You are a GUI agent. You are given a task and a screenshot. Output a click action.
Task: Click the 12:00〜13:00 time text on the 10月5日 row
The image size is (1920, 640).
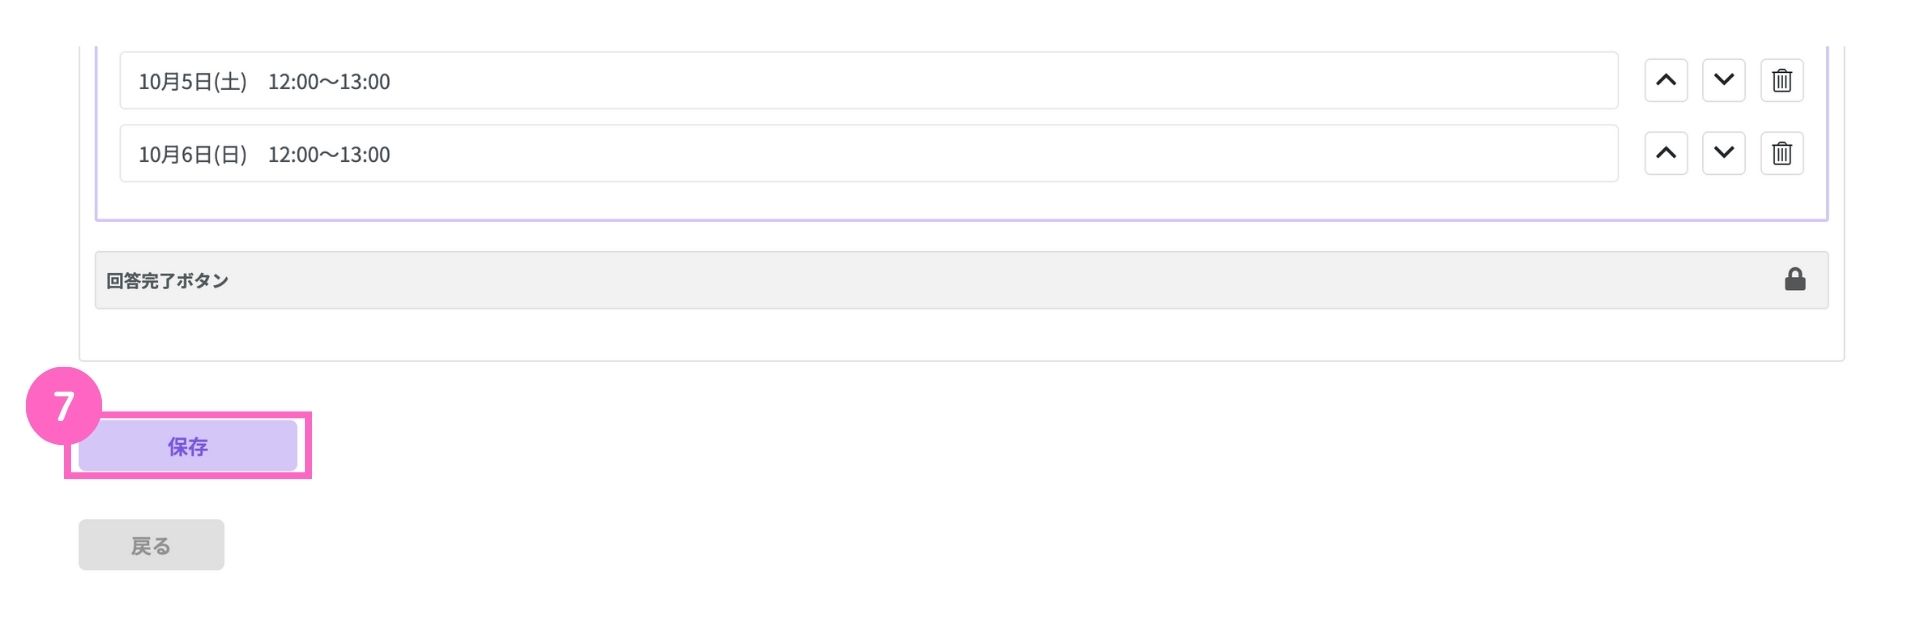329,82
